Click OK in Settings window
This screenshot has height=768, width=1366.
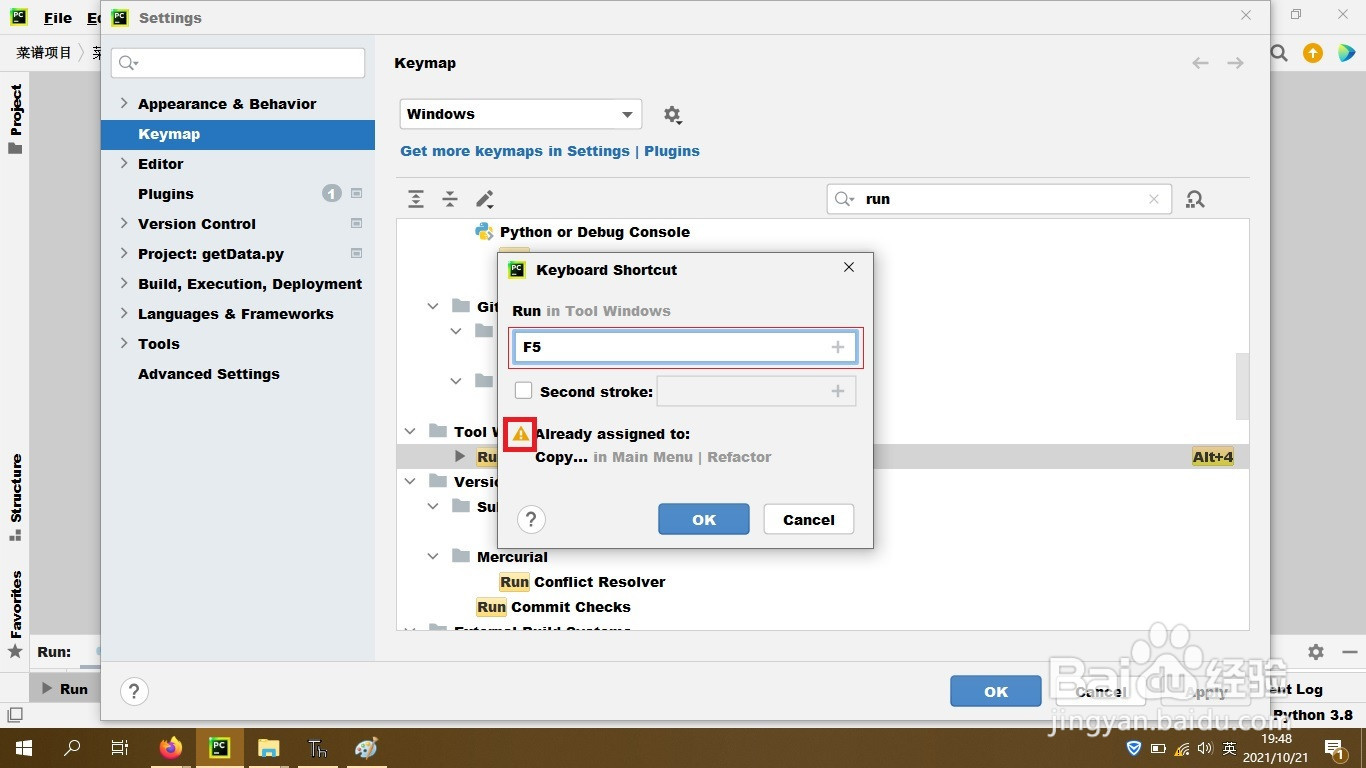coord(996,691)
